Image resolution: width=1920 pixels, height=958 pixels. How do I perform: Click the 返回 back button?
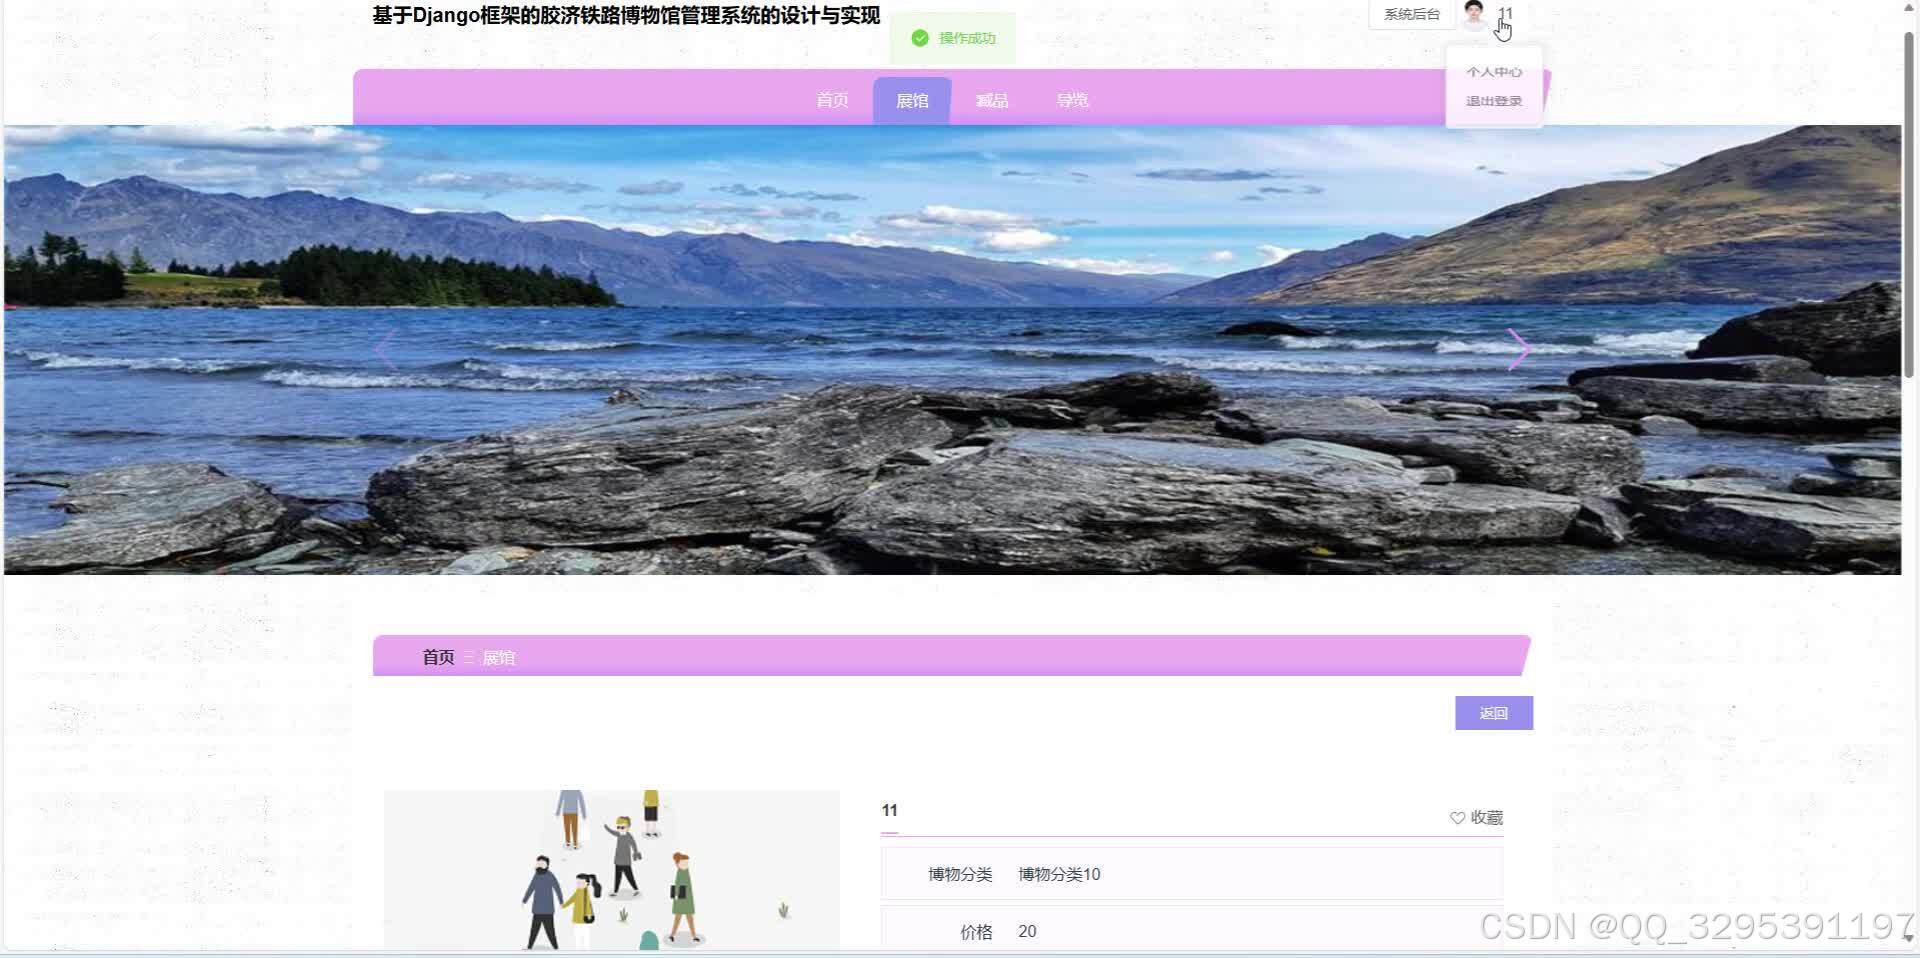1493,713
